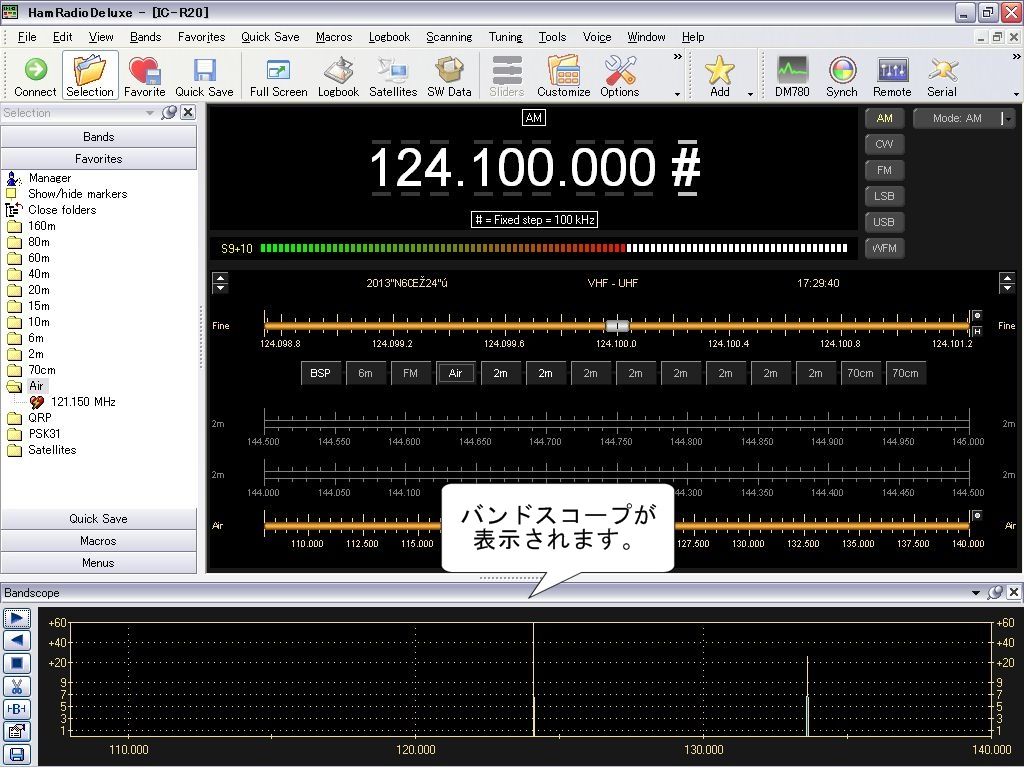This screenshot has height=768, width=1024.
Task: Launch DM780 from the toolbar
Action: 792,76
